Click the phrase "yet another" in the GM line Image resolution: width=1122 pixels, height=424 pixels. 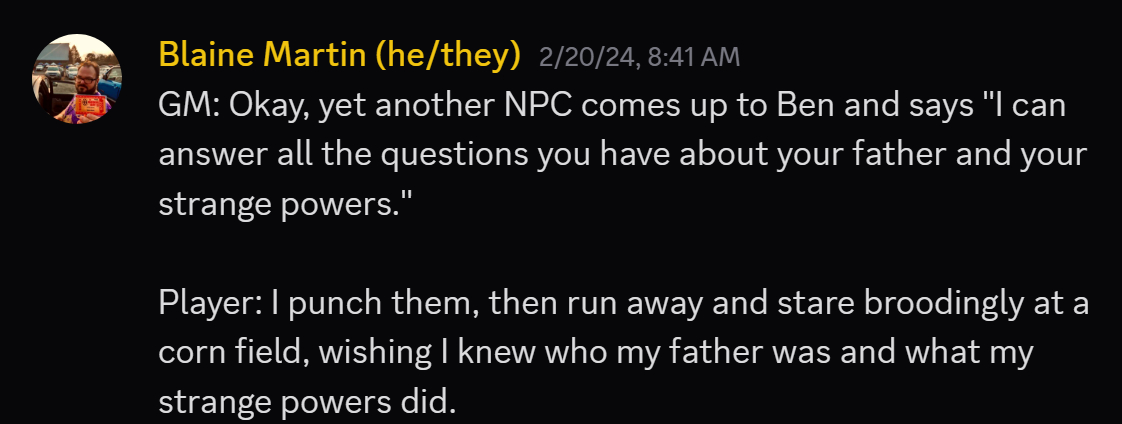click(x=404, y=107)
